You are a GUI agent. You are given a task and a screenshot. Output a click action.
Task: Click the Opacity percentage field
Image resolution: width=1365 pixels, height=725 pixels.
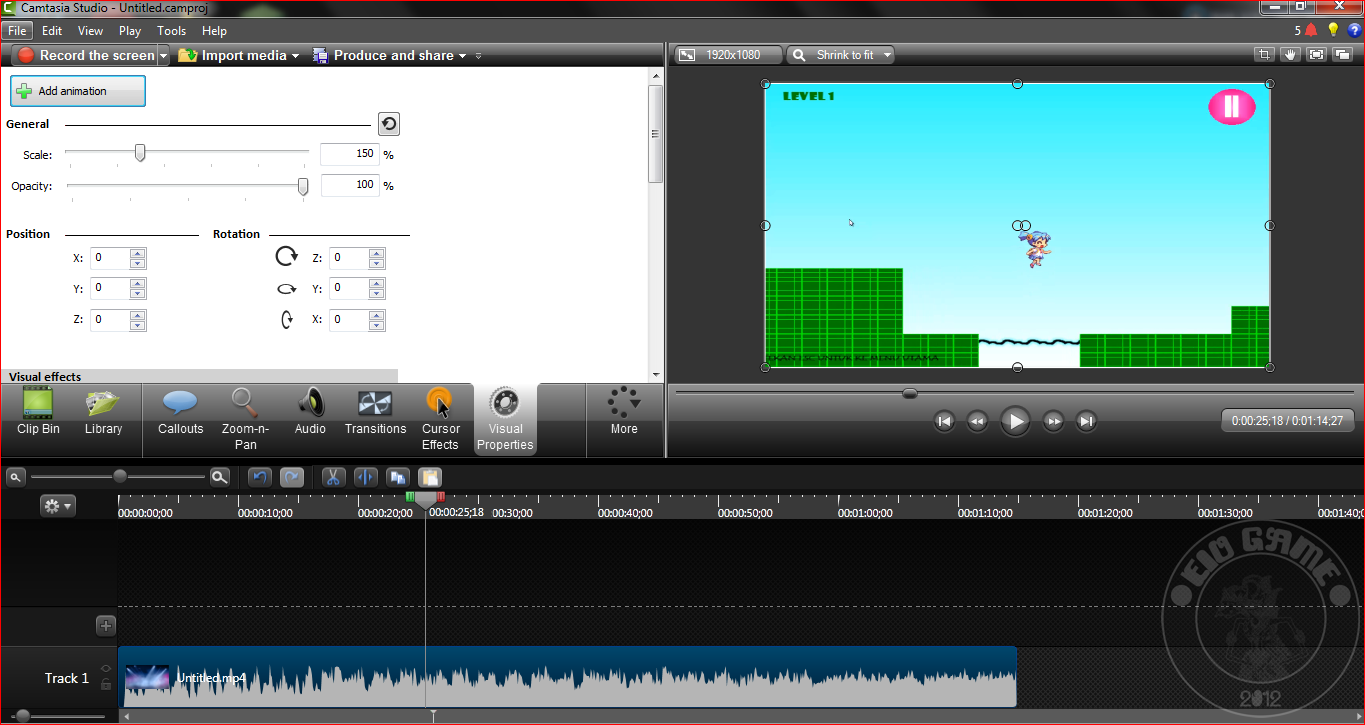(349, 185)
